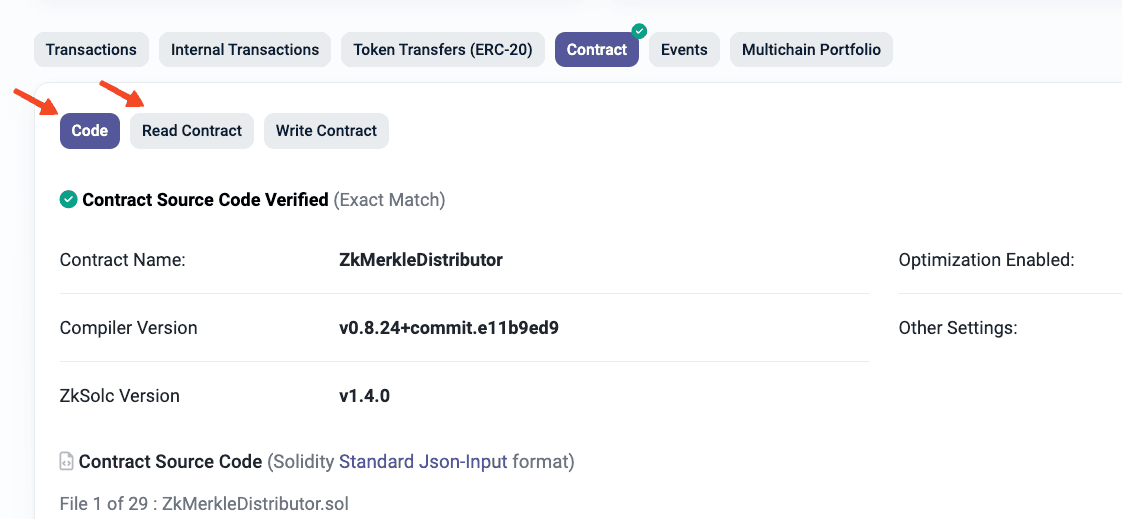
Task: Open the Read Contract section
Action: [x=192, y=131]
